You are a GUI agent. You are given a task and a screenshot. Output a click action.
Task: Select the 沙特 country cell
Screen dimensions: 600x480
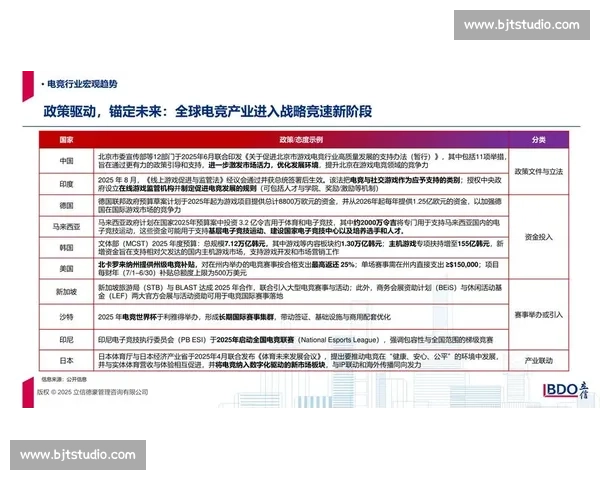66,317
